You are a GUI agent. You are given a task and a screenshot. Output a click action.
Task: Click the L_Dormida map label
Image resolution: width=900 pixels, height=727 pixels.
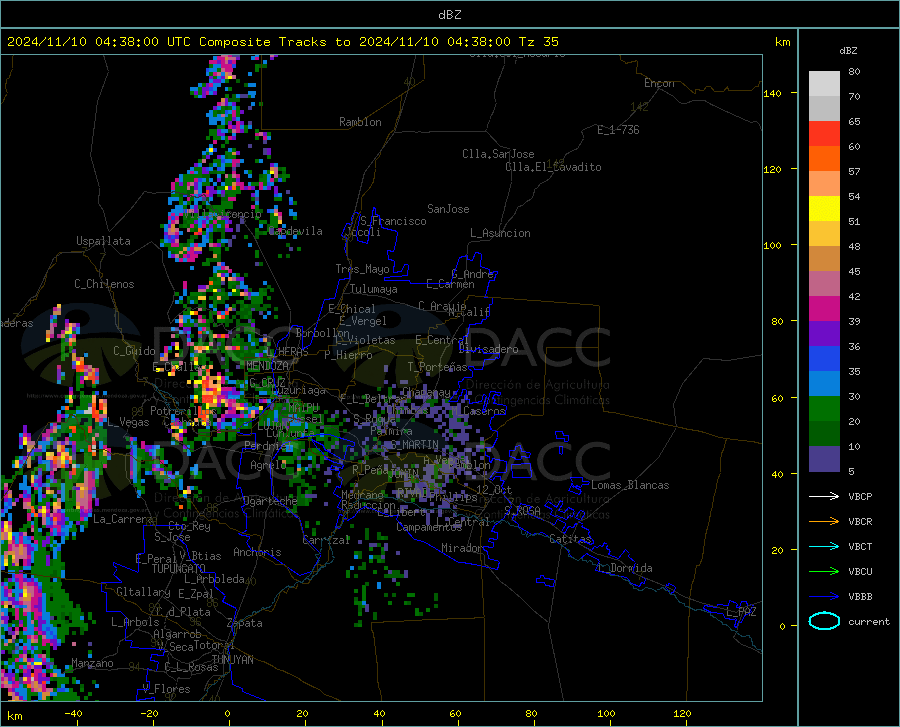pyautogui.click(x=624, y=568)
